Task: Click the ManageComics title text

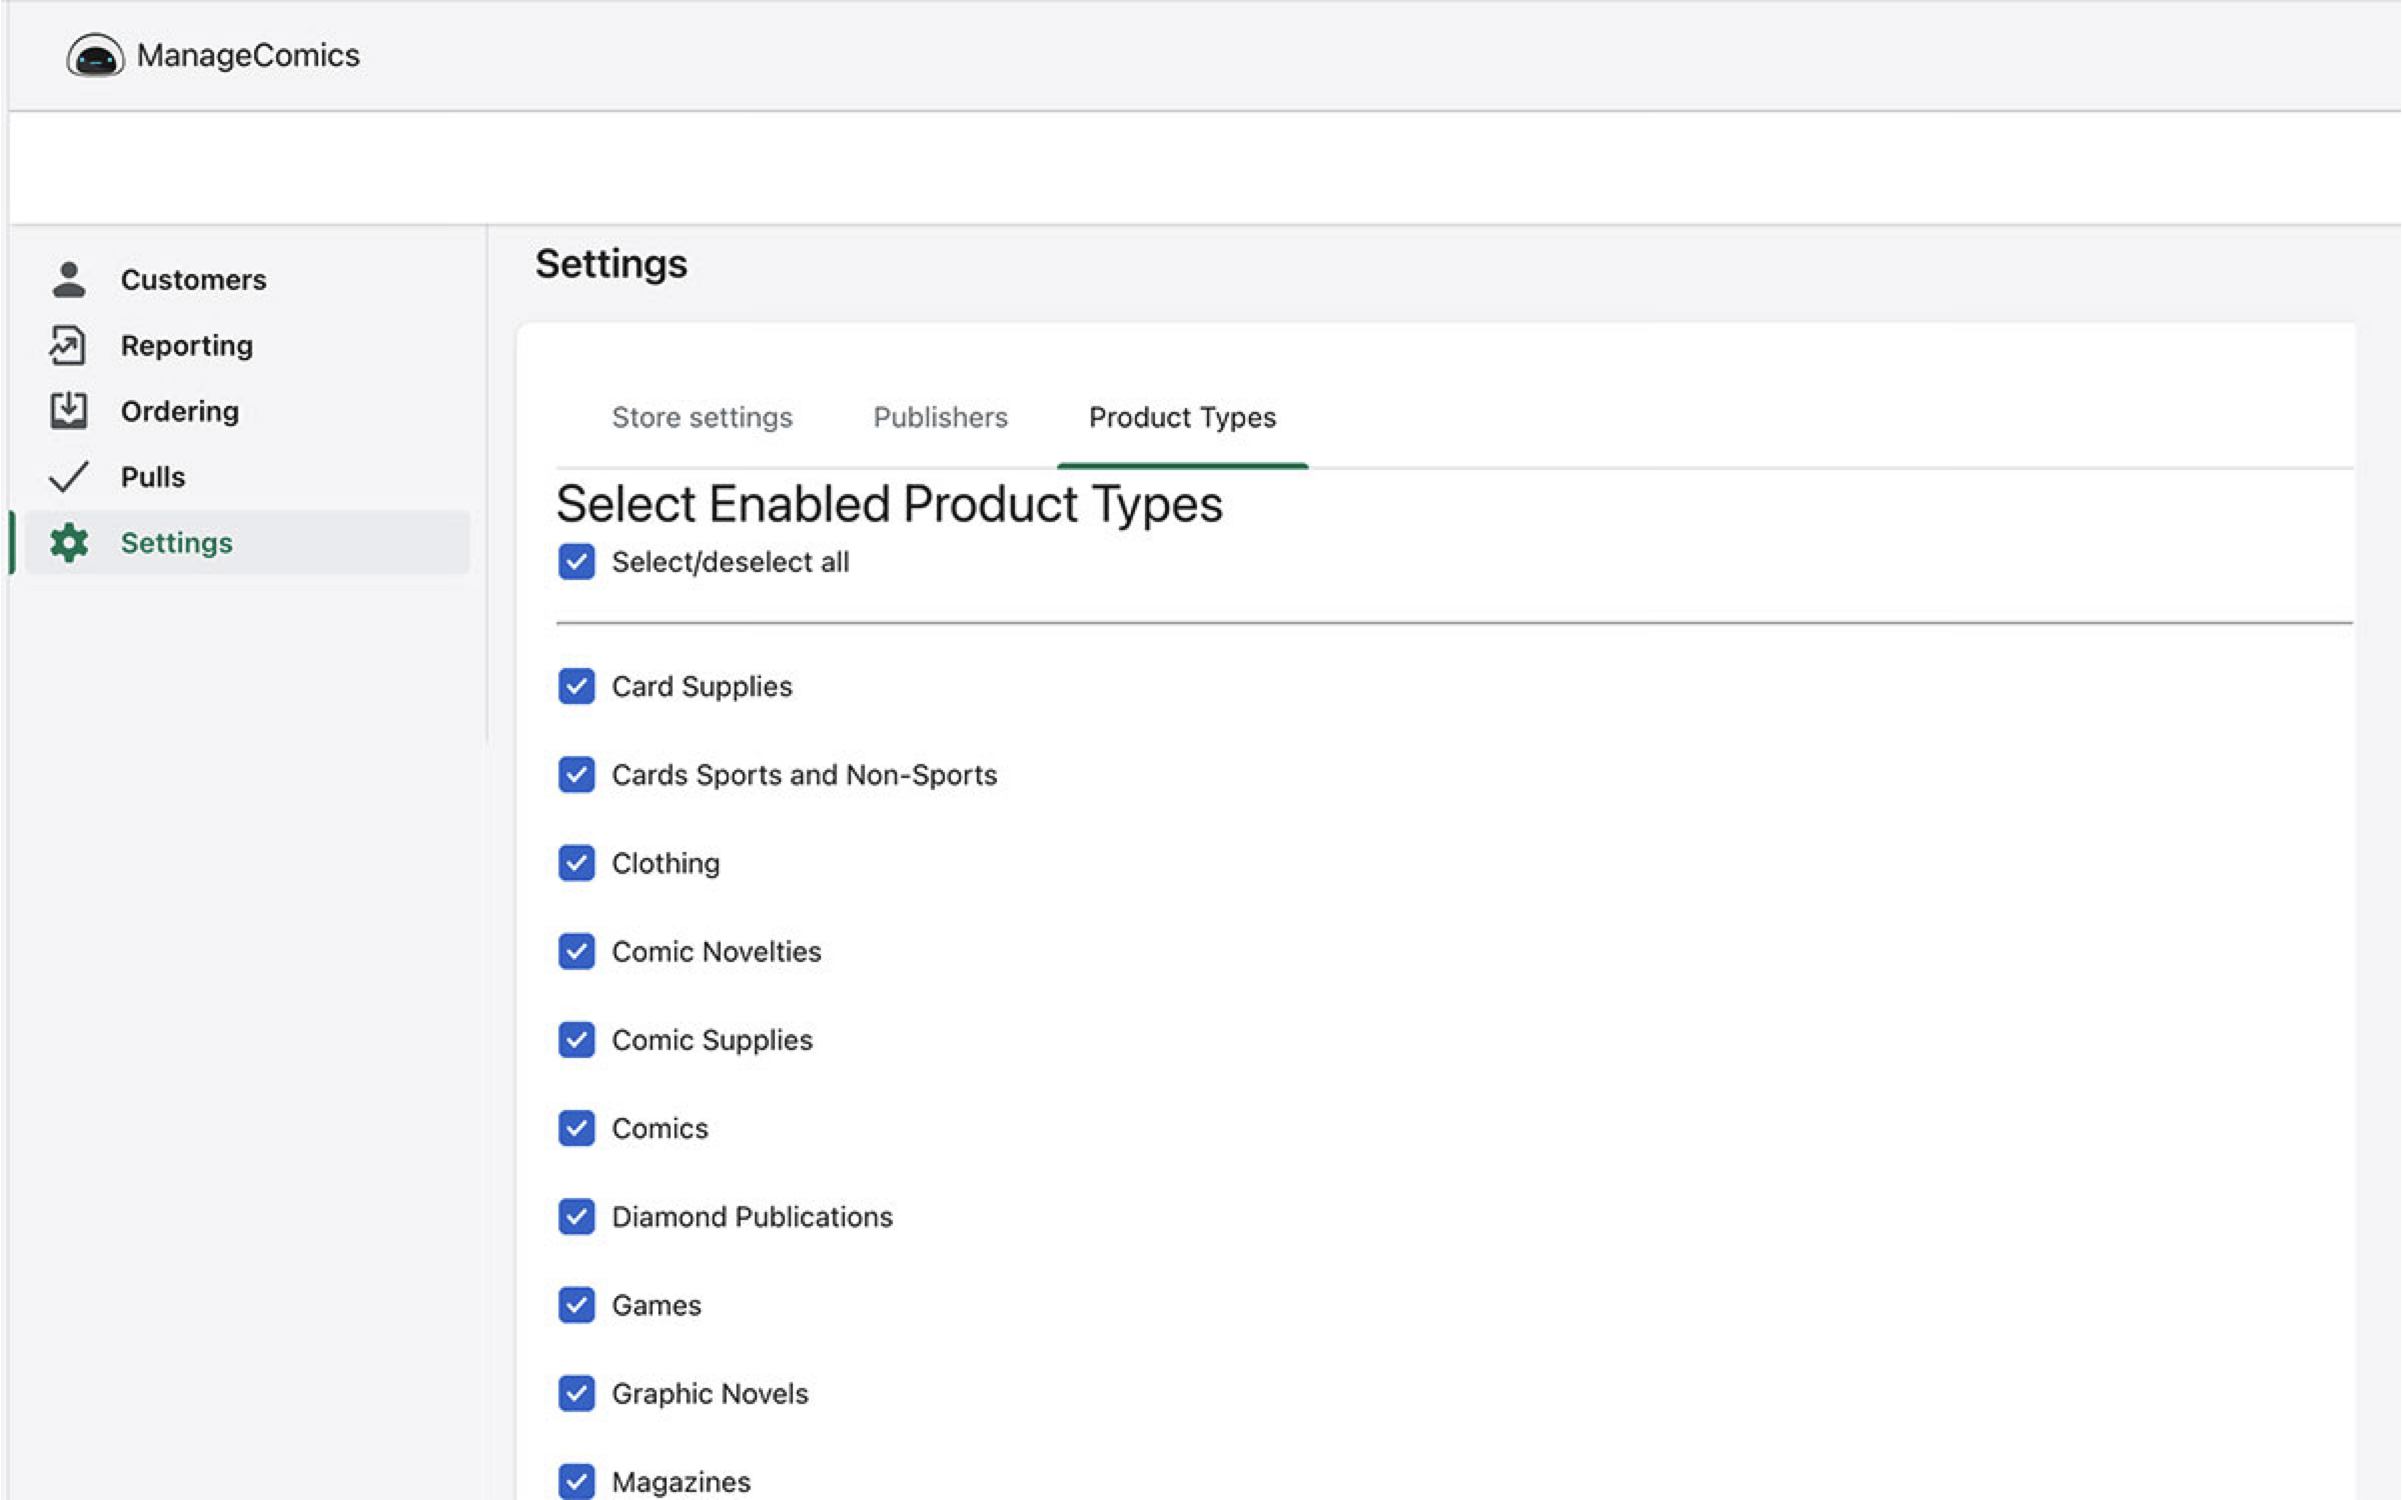Action: (x=248, y=55)
